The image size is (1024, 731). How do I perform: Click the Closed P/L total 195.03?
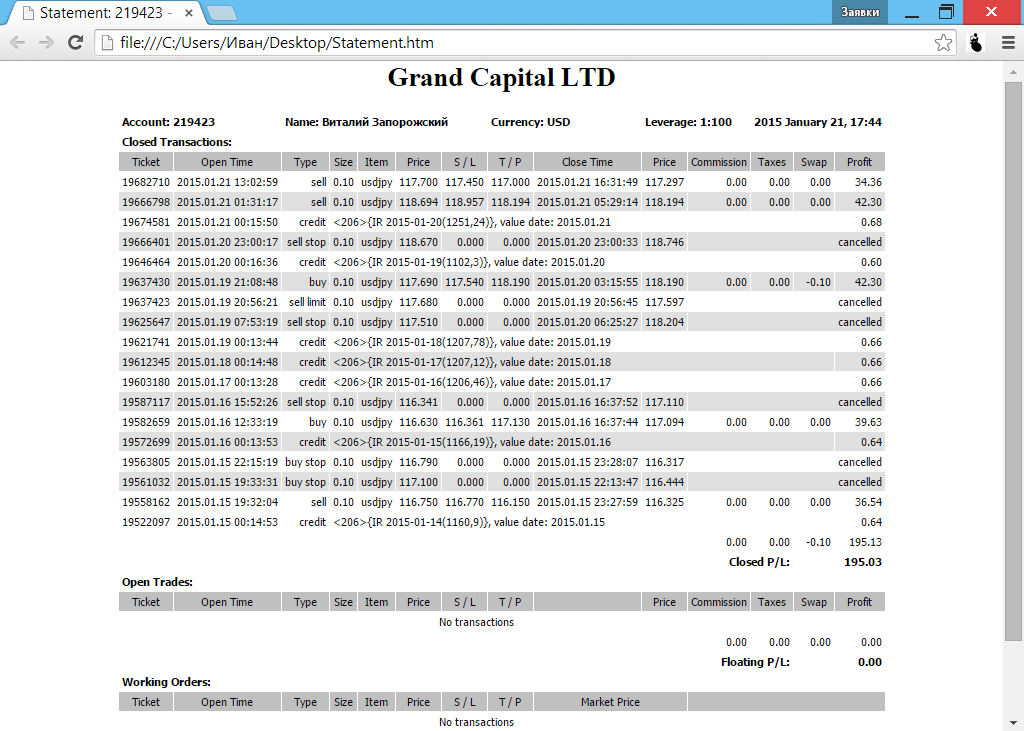point(863,562)
